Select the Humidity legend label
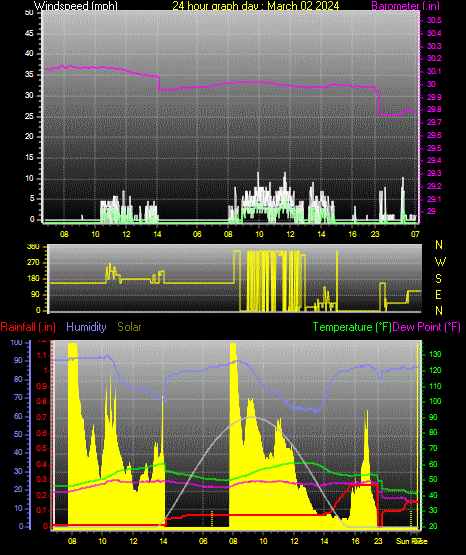Image resolution: width=466 pixels, height=555 pixels. 86,327
